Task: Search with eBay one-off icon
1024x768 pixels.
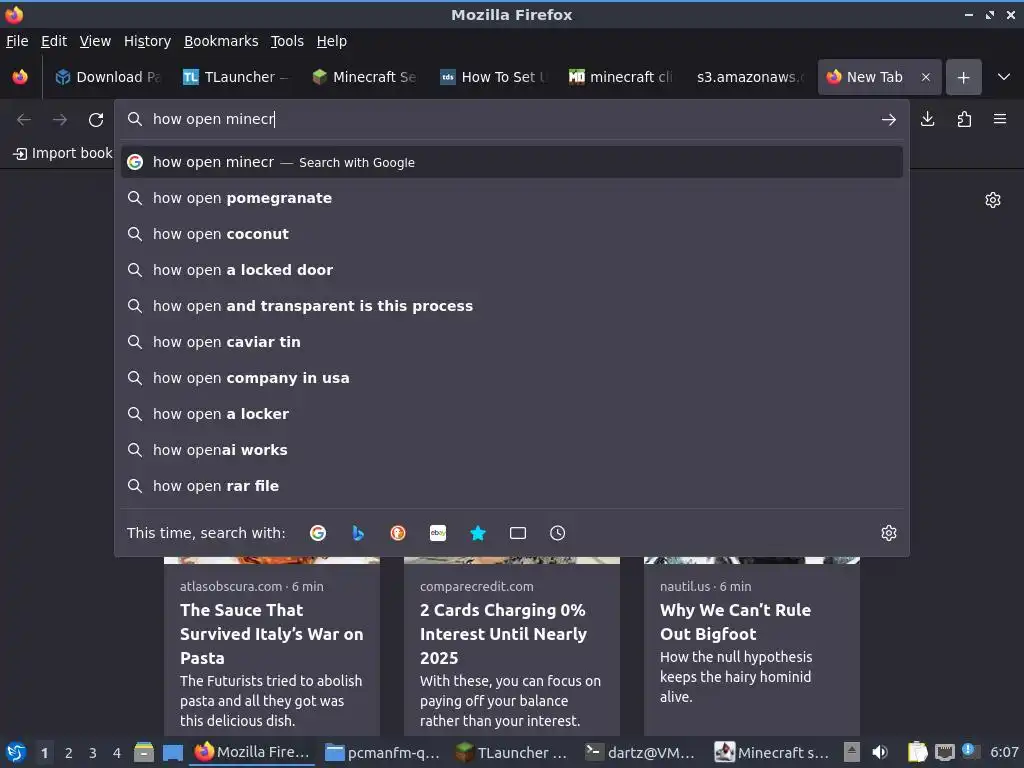Action: click(438, 533)
